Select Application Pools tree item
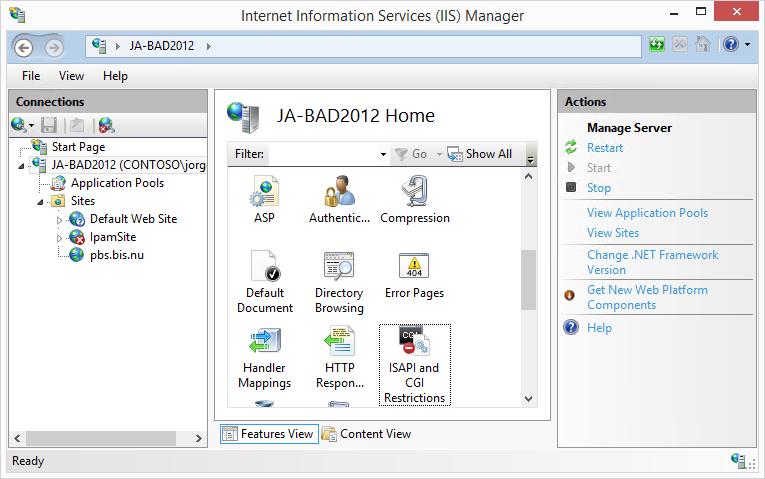Screen dimensions: 765x479 coord(117,183)
